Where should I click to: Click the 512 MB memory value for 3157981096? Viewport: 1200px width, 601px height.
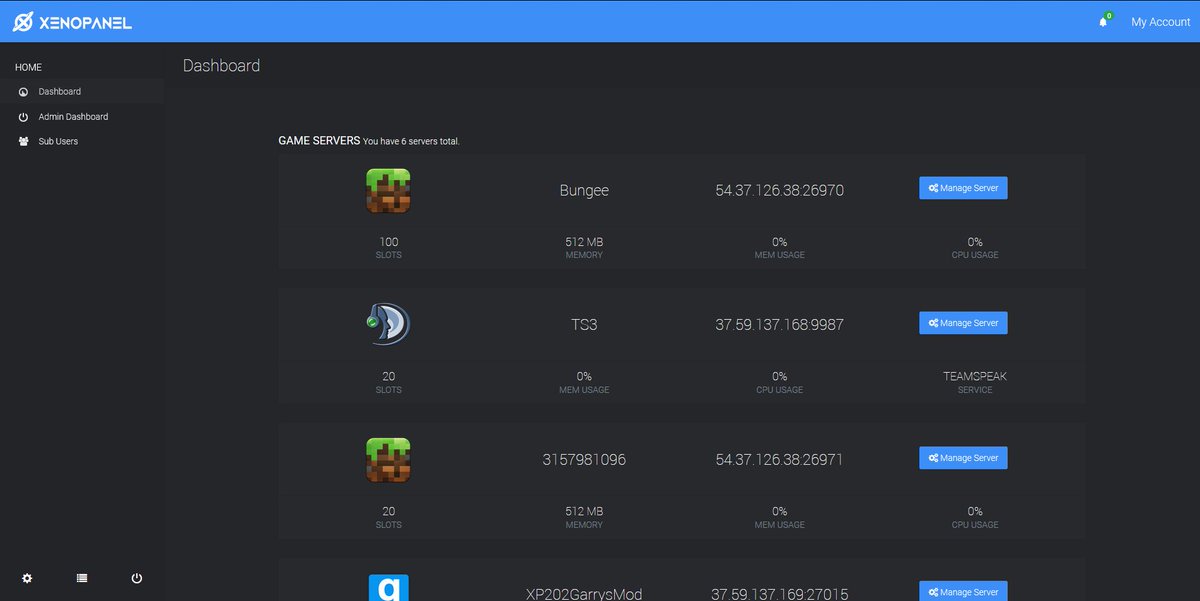coord(584,511)
